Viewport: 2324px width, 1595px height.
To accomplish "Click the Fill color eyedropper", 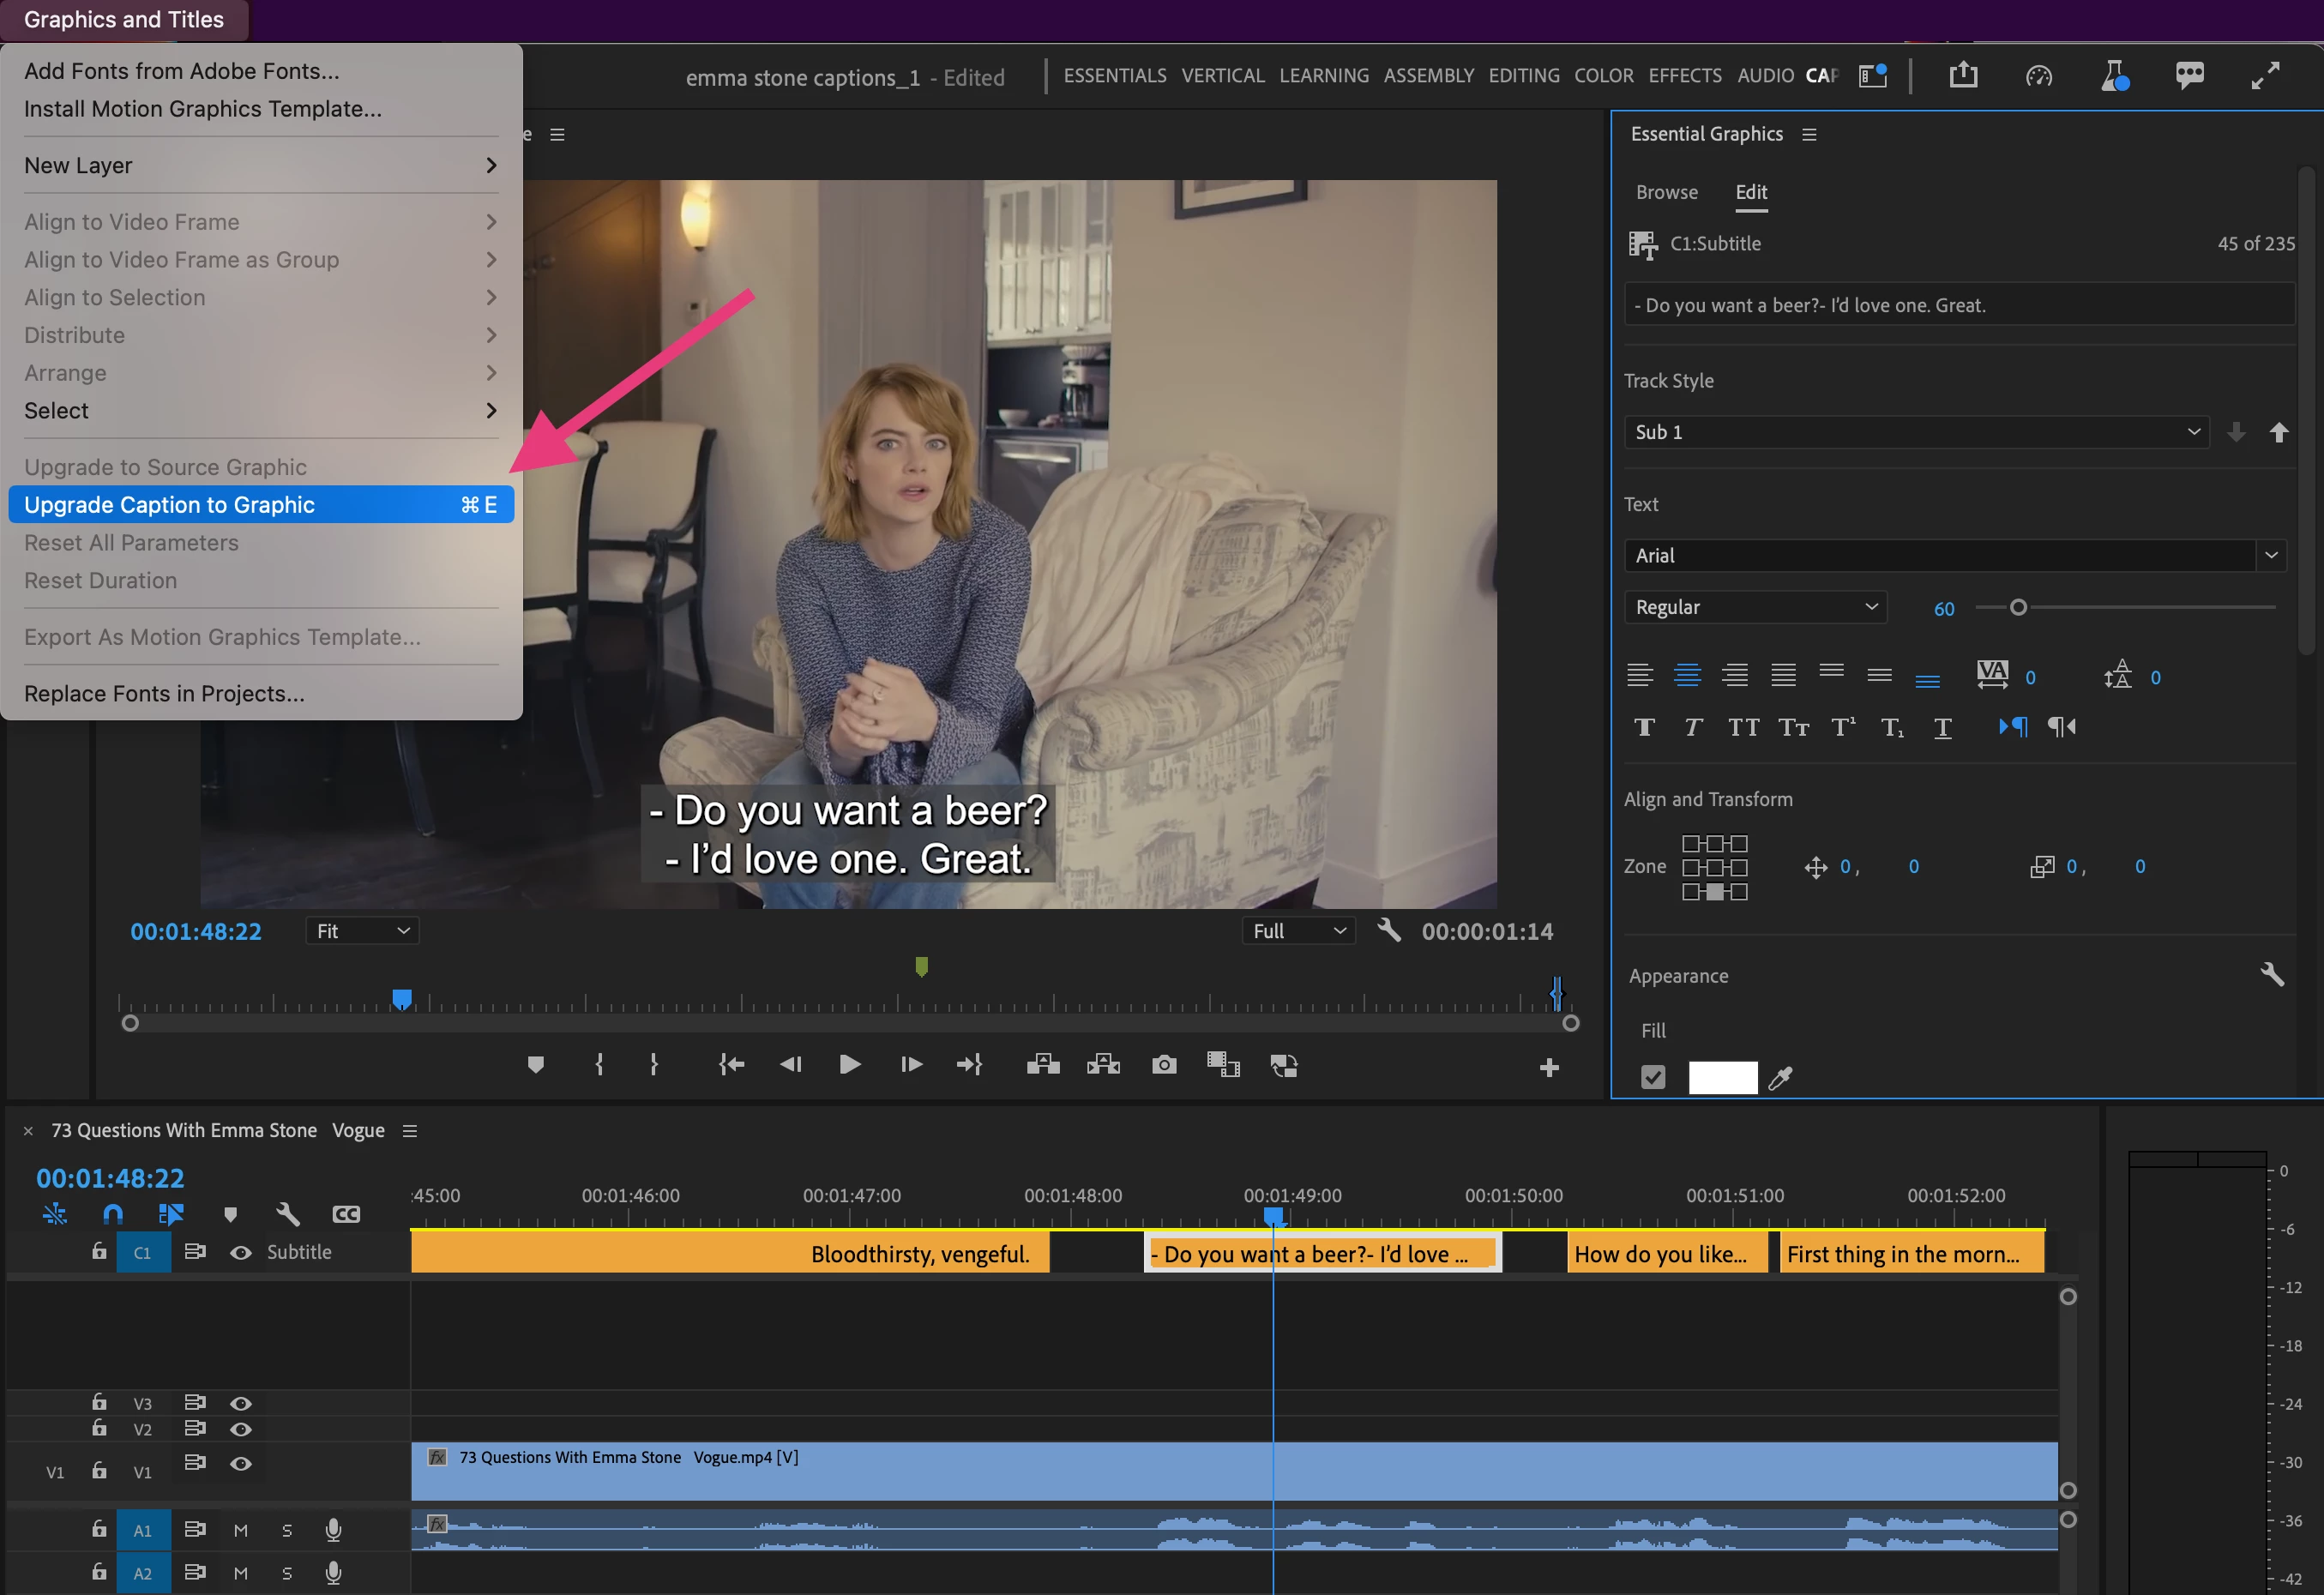I will [1780, 1077].
